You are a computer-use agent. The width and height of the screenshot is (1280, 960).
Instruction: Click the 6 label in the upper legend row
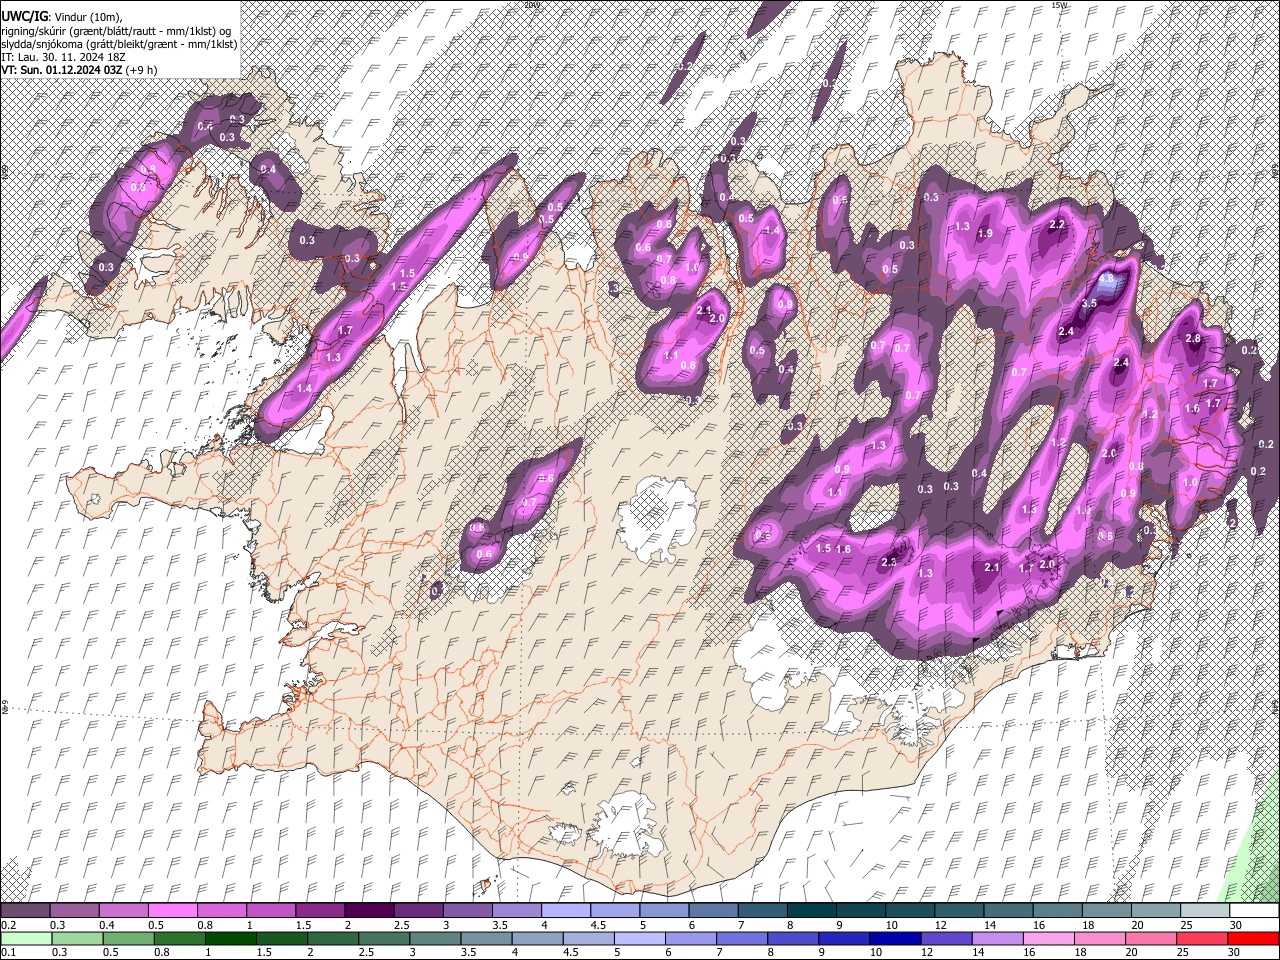(692, 925)
